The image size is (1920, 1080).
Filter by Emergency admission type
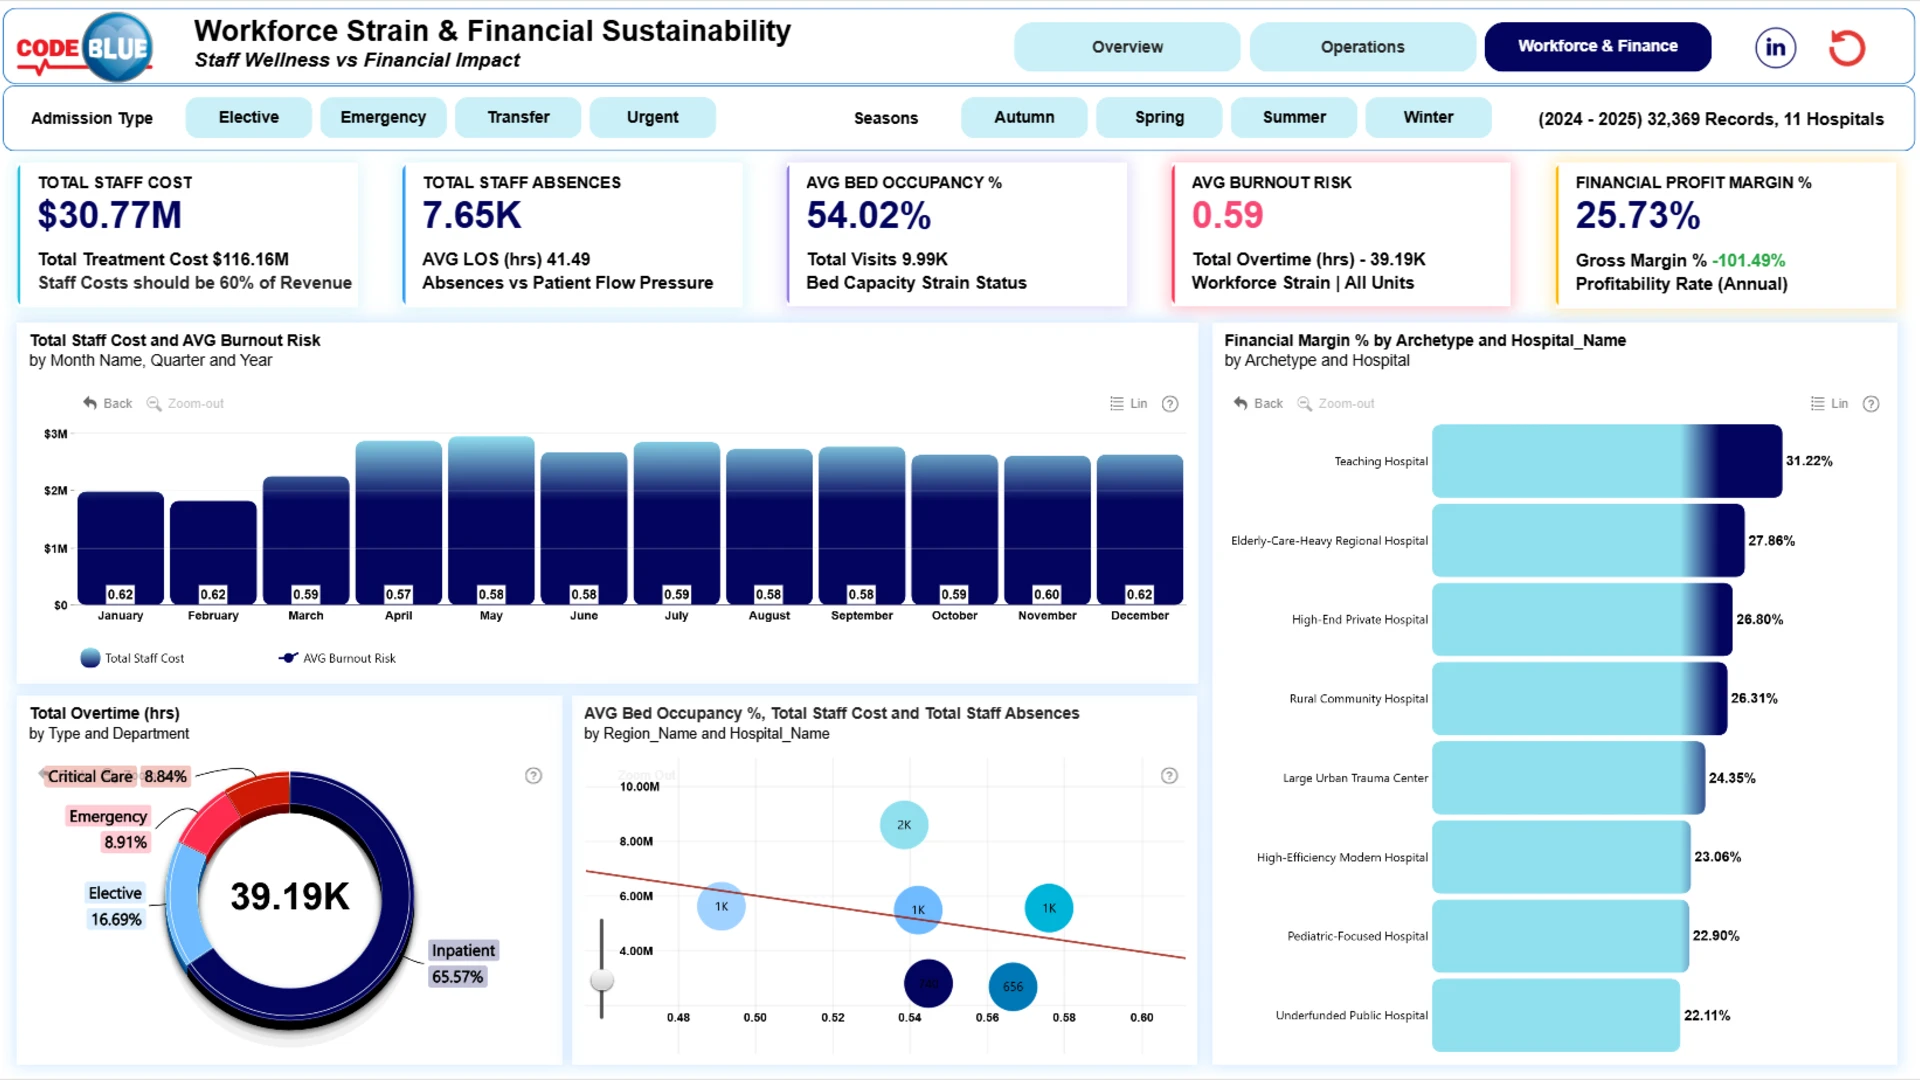[x=383, y=117]
